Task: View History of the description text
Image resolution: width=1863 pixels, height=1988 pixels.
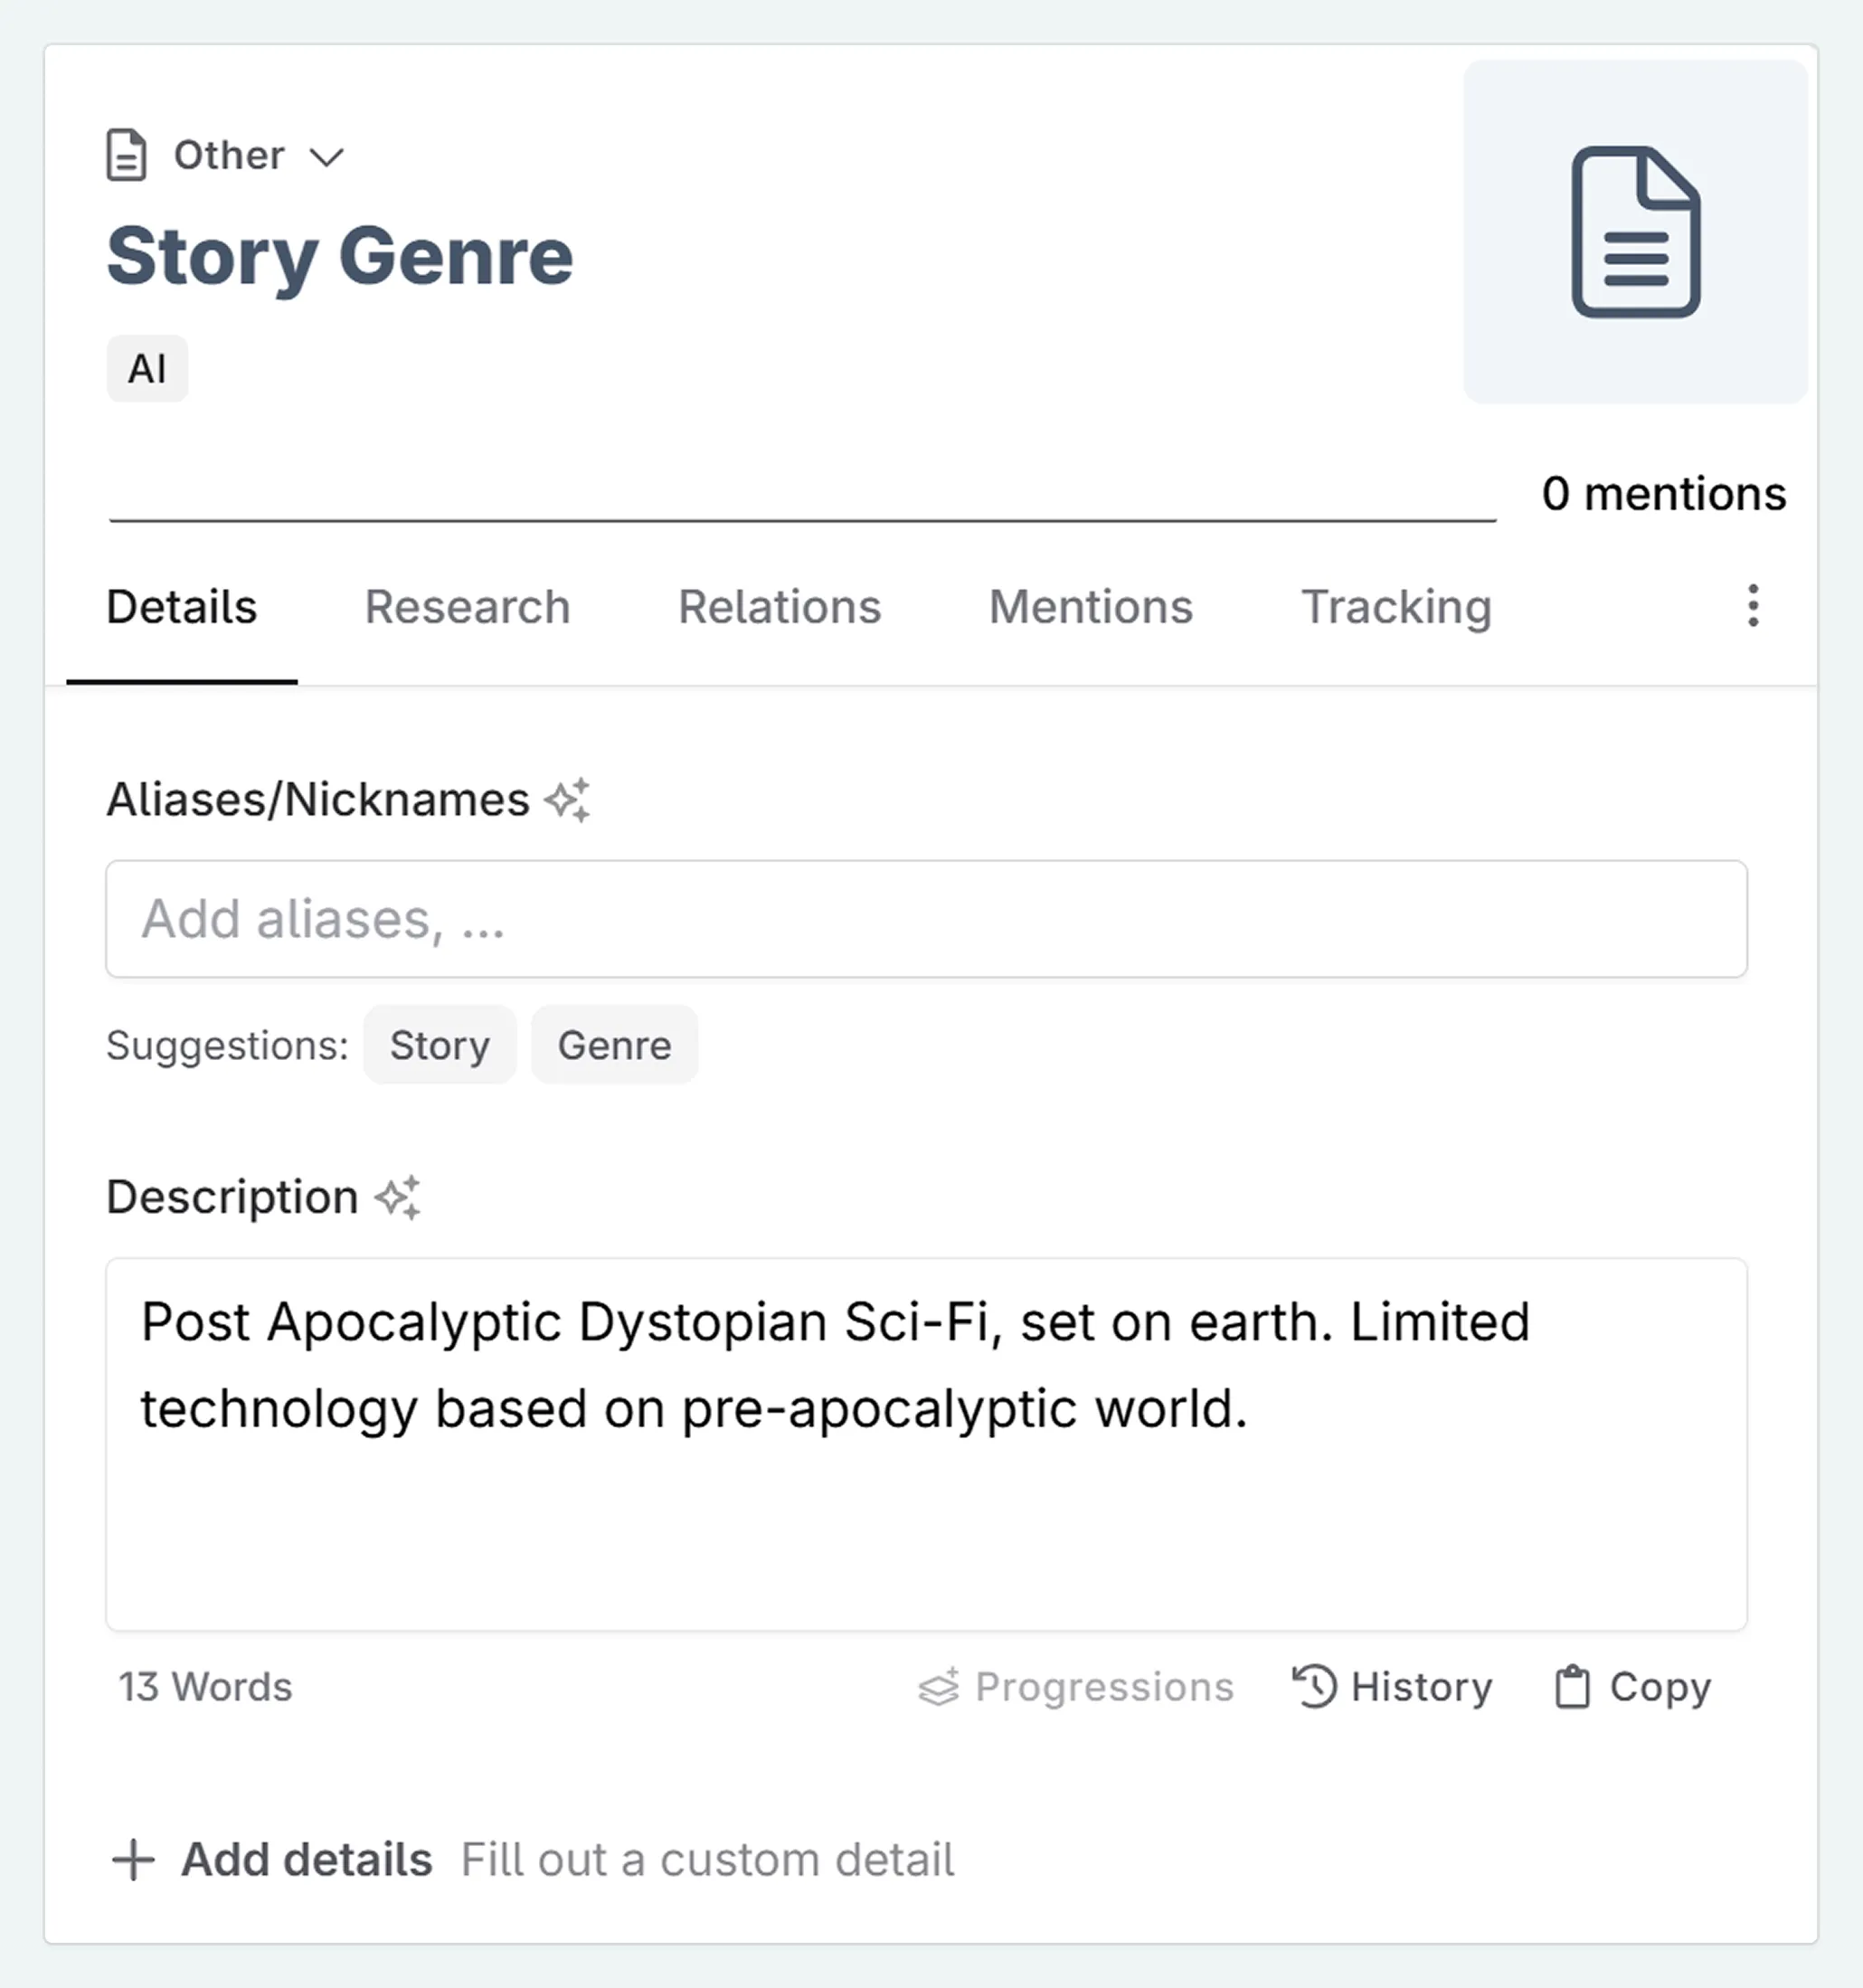Action: (1392, 1686)
